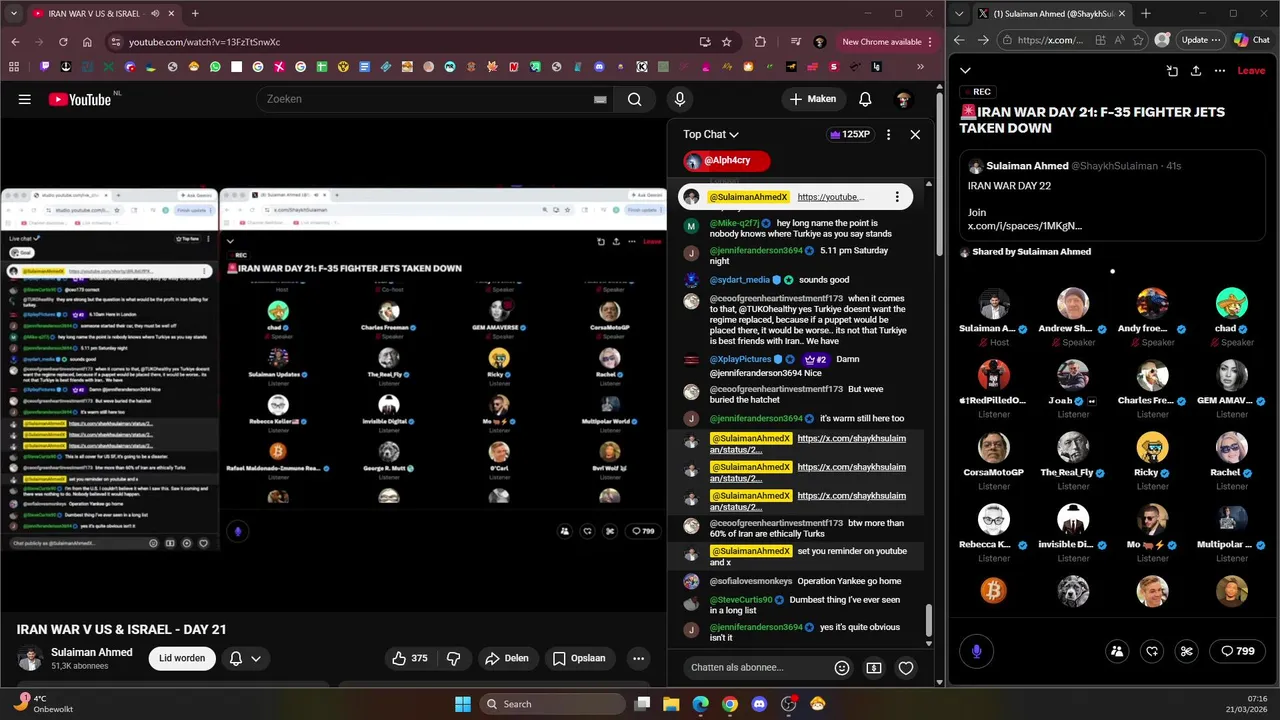This screenshot has height=720, width=1280.
Task: Click the Edge address bar showing x.com
Action: pyautogui.click(x=1050, y=40)
